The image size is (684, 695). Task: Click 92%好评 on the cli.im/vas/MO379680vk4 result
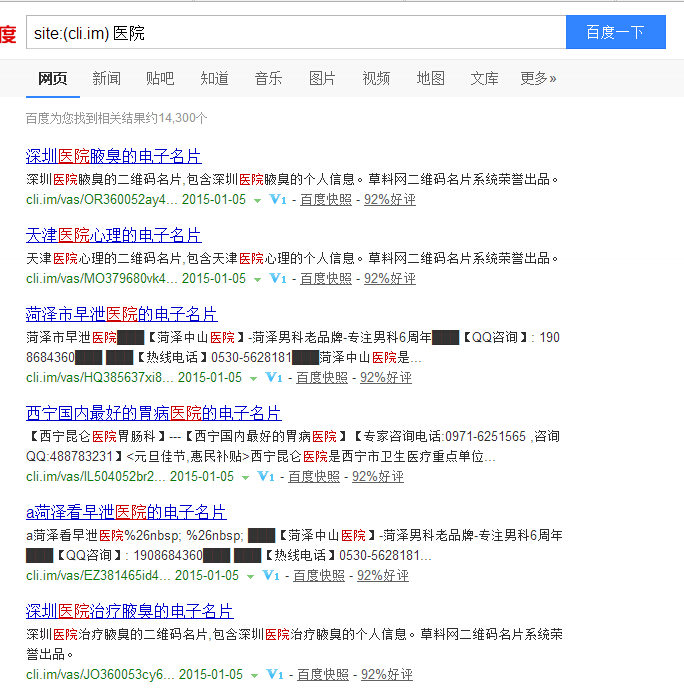(390, 278)
